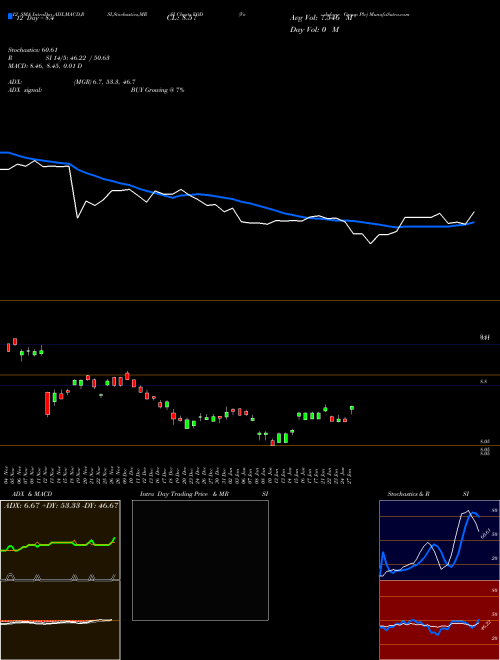Click the 69.61 label in Stochastics chart
Image resolution: width=500 pixels, height=660 pixels.
point(484,533)
